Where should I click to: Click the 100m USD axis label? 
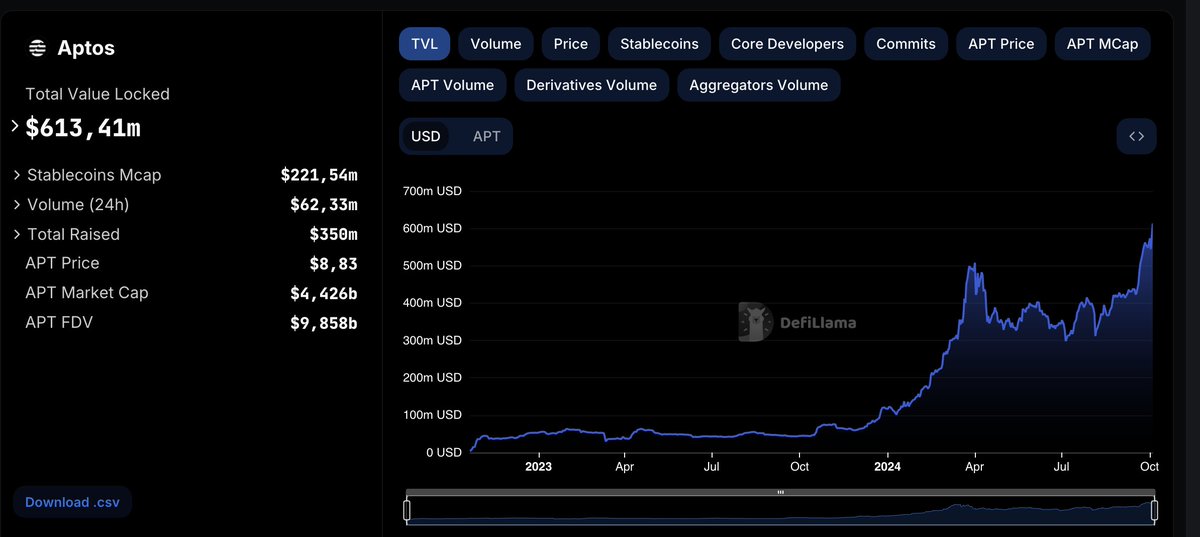432,414
